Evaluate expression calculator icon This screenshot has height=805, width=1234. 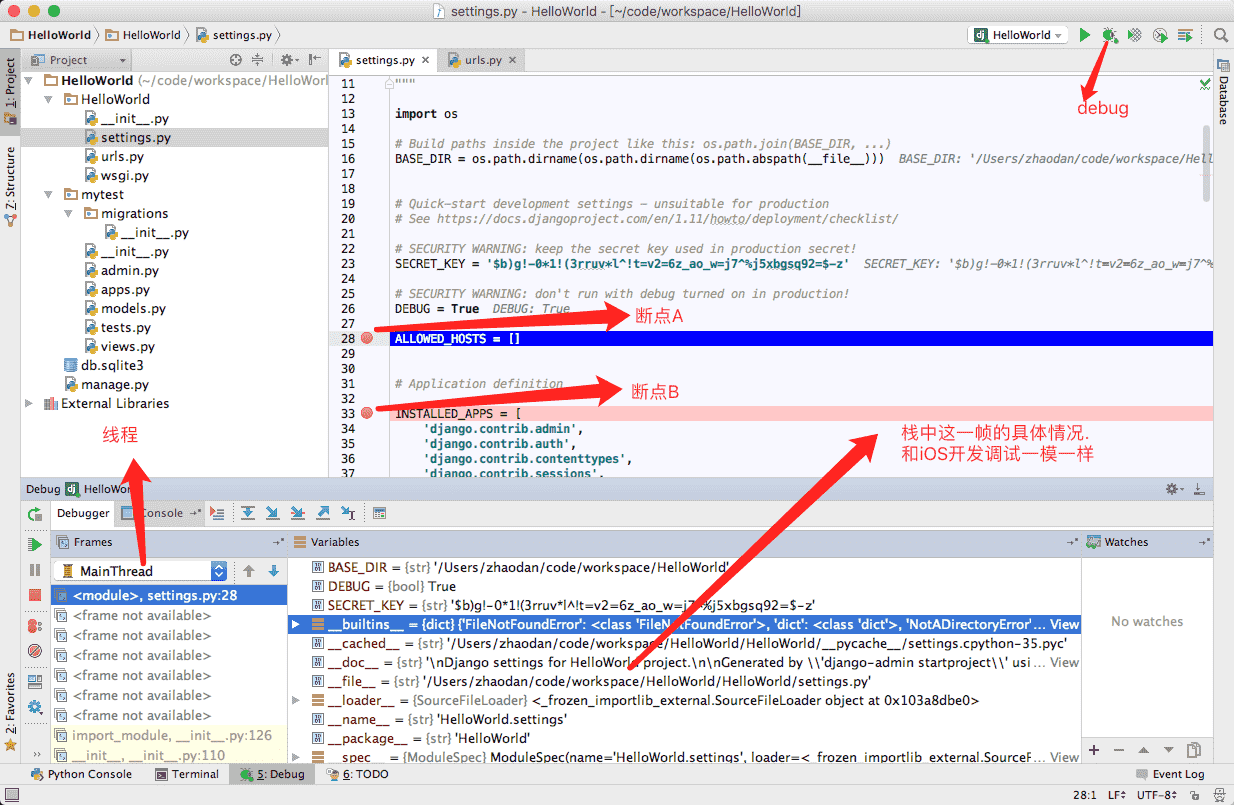pos(380,513)
